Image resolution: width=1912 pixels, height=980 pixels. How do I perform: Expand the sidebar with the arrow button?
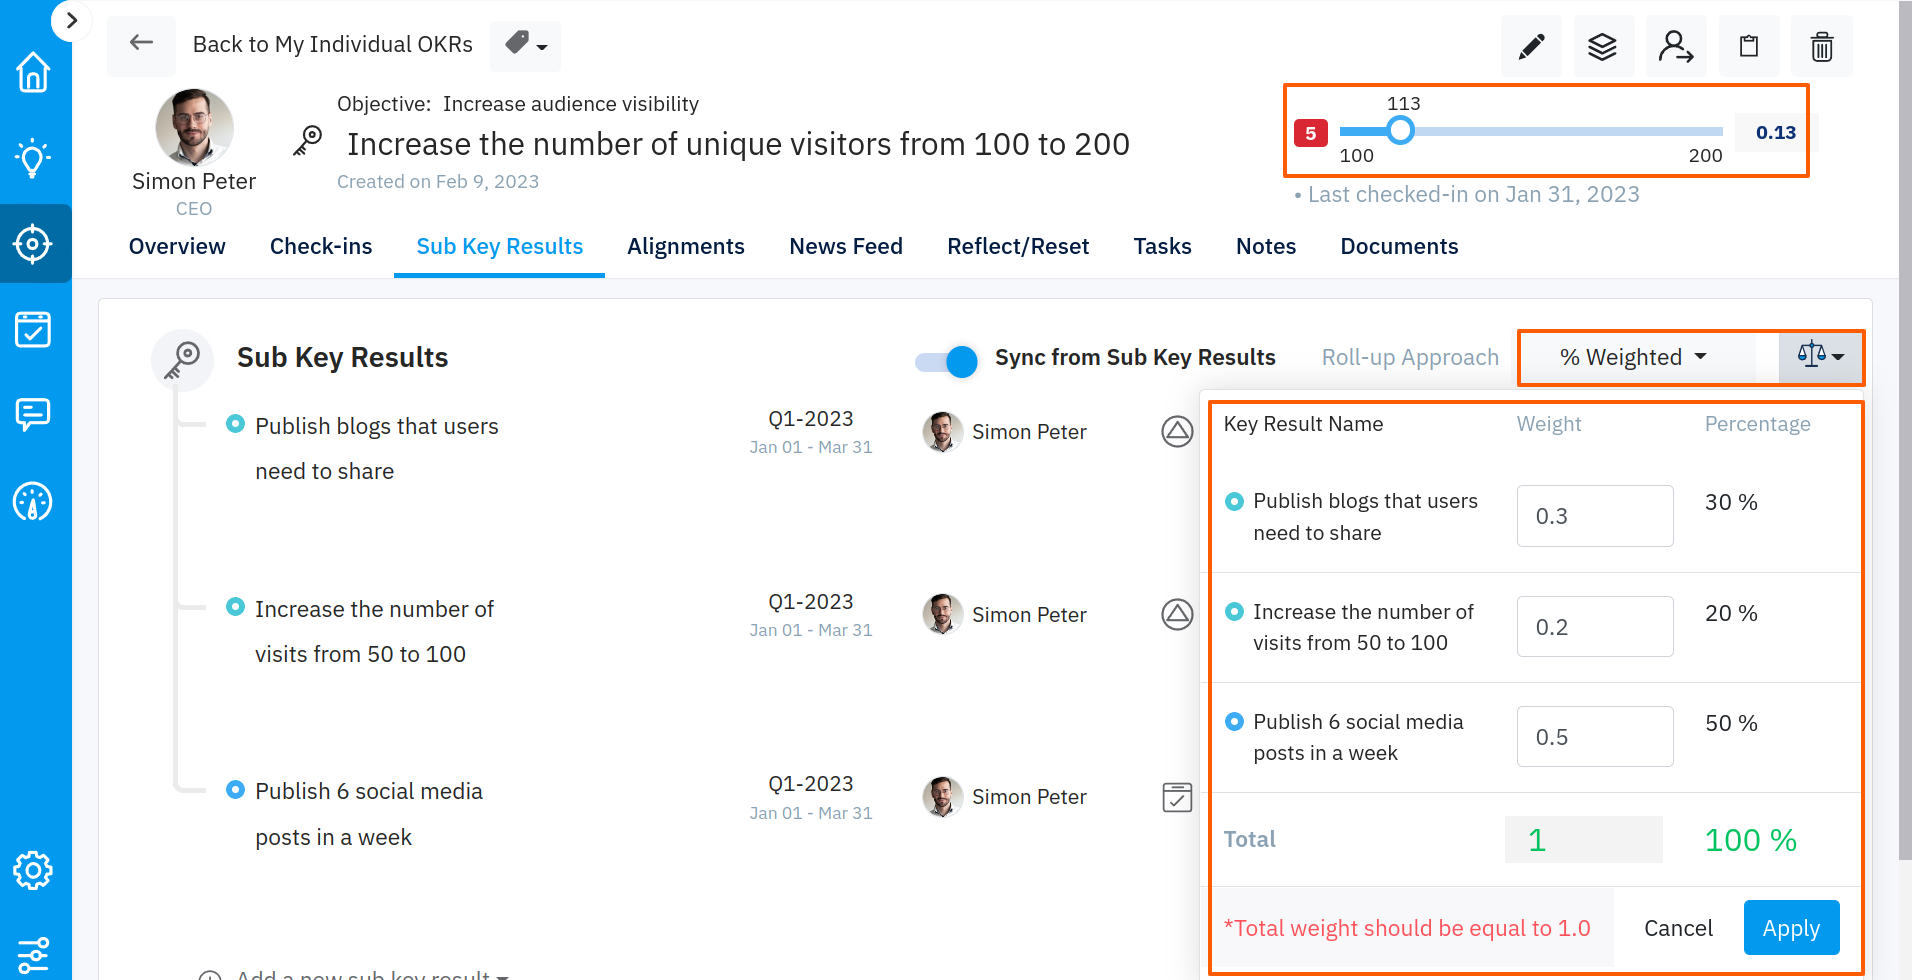pyautogui.click(x=71, y=20)
